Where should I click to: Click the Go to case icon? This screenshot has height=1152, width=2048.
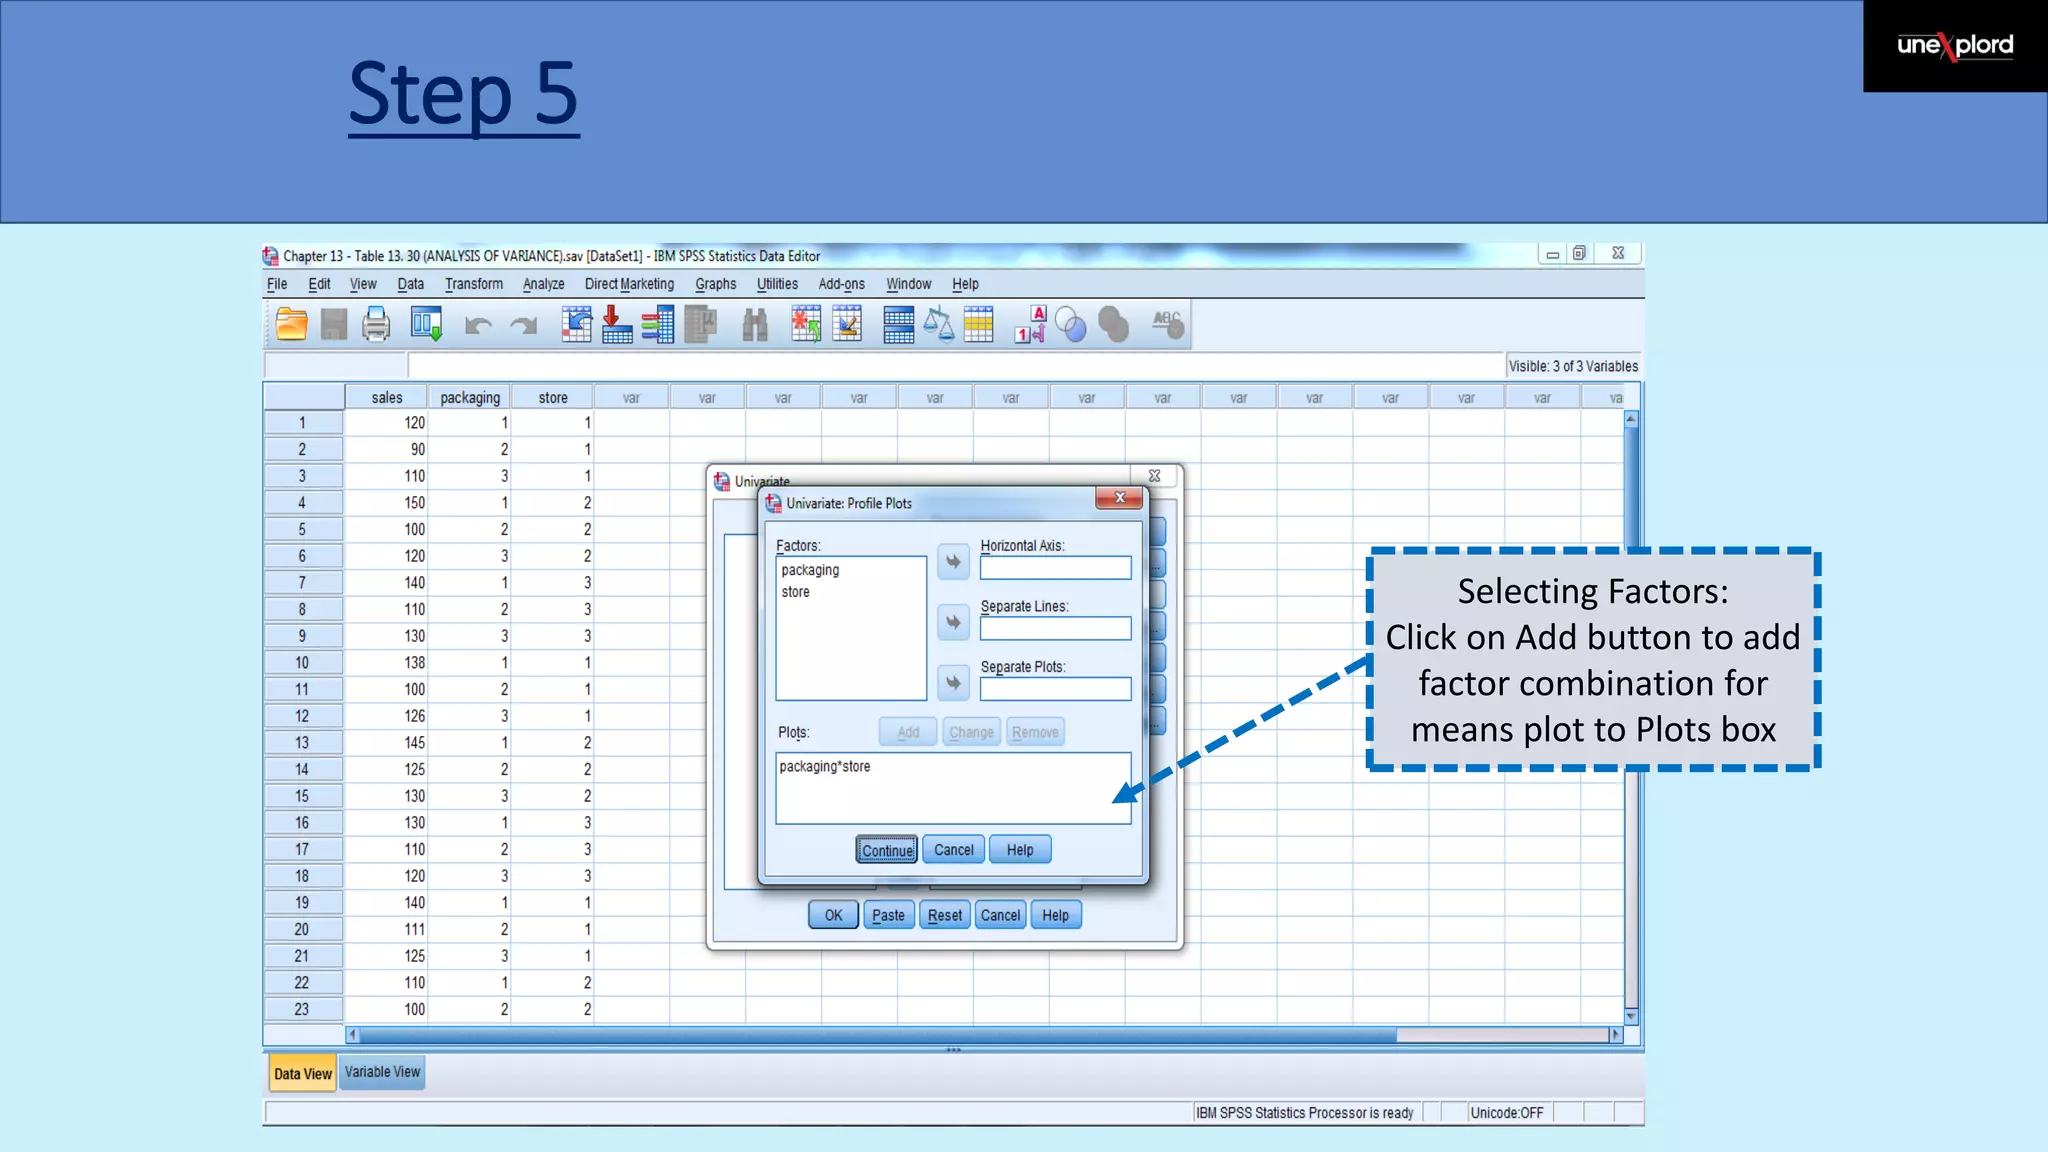coord(576,325)
